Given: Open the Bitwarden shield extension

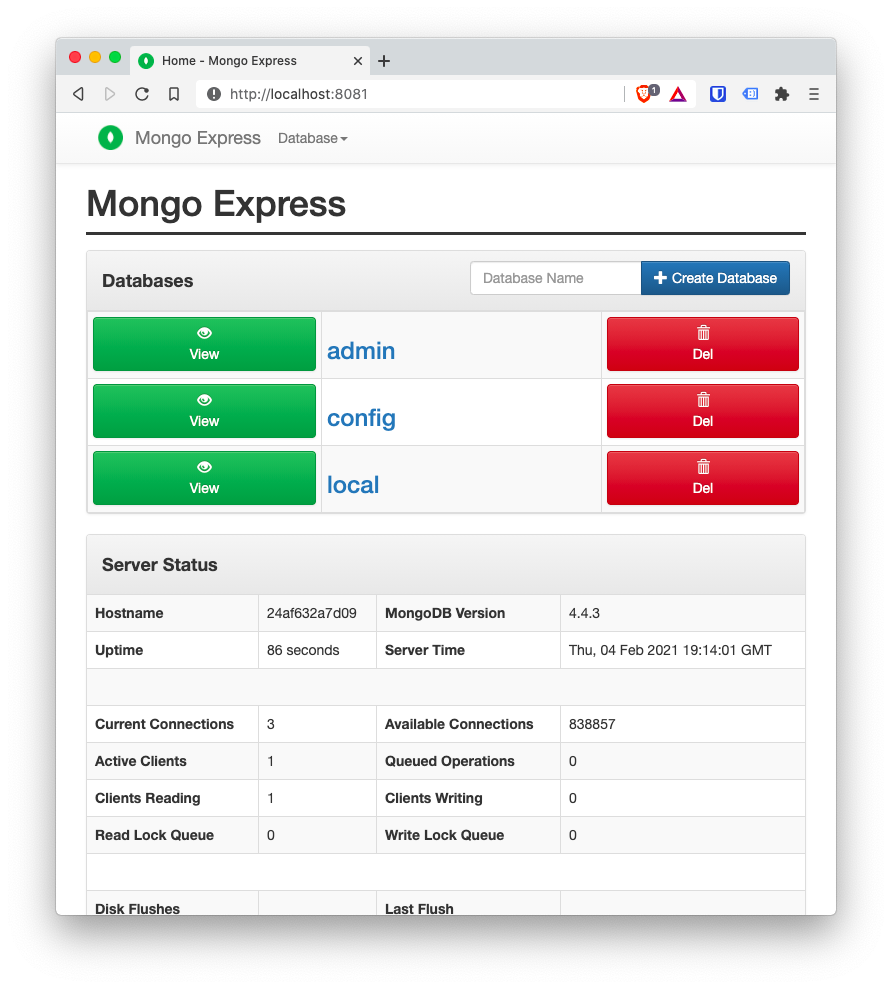Looking at the screenshot, I should [718, 94].
